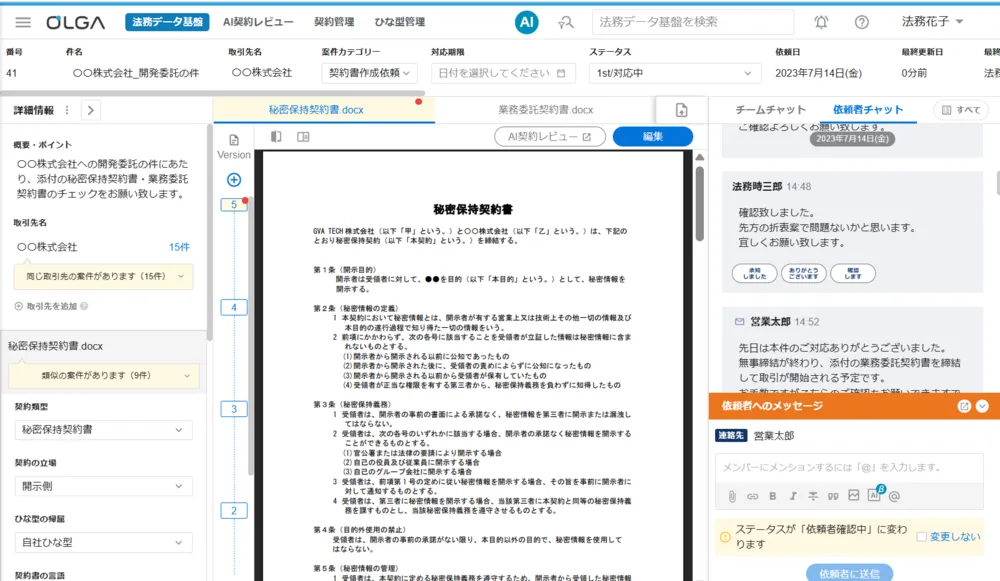Viewport: 1000px width, 581px height.
Task: Click the upload document icon beside file tabs
Action: point(682,110)
